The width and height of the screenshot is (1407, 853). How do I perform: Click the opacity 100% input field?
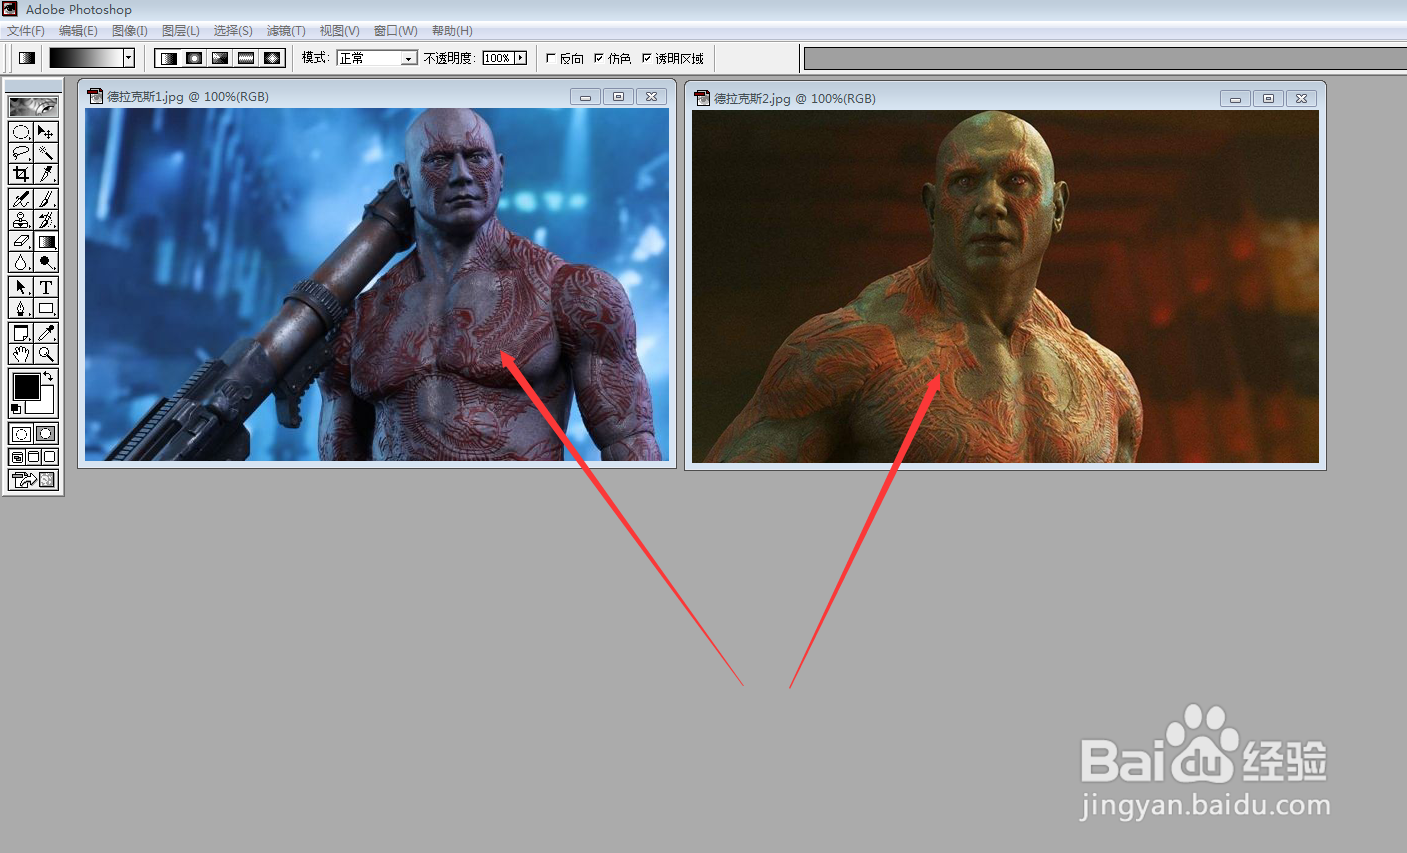[x=497, y=58]
